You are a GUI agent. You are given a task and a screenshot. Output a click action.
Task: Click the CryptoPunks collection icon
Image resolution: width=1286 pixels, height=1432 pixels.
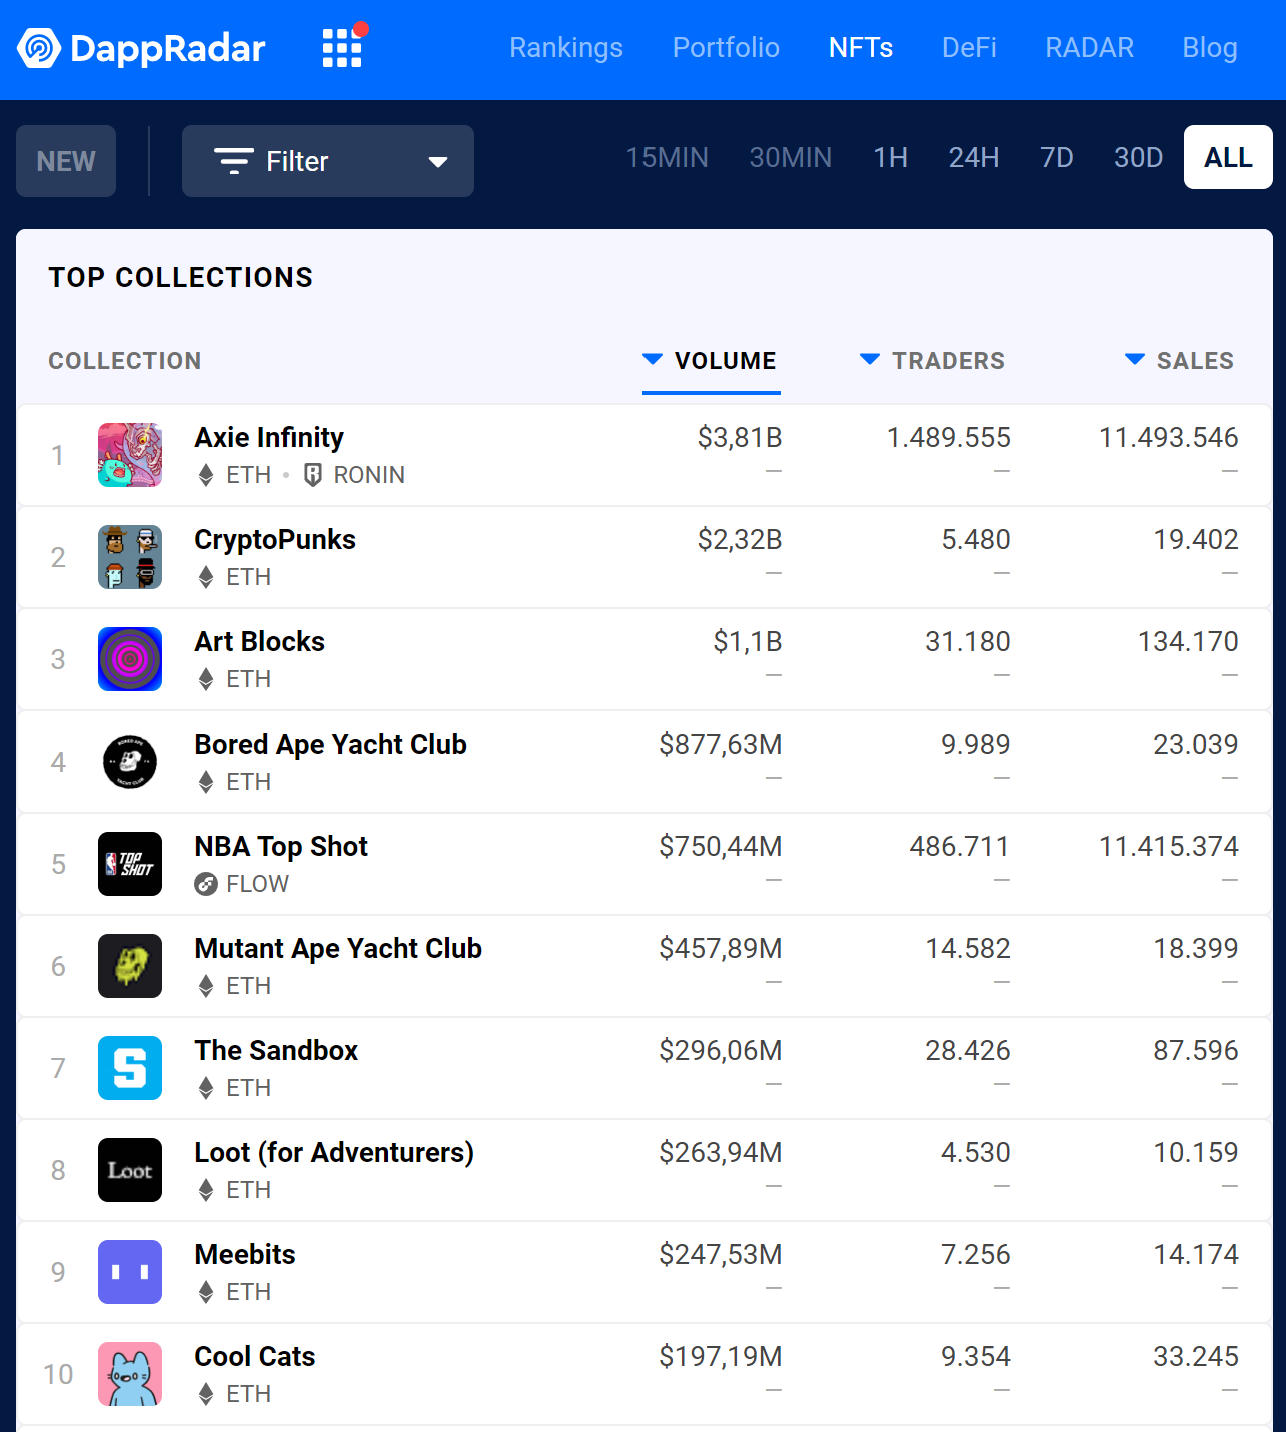pyautogui.click(x=130, y=557)
